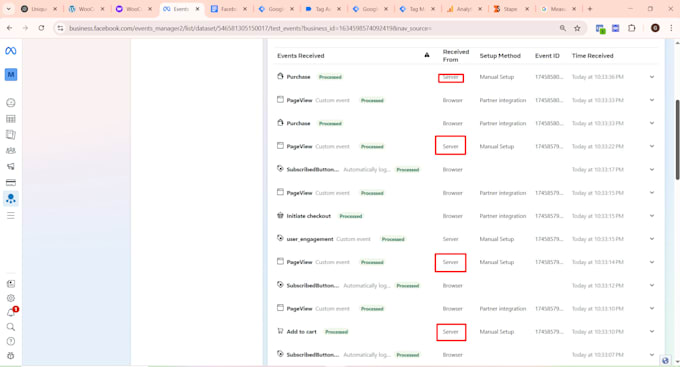Select the highlighted Events Manager sidebar icon
680x367 pixels.
pyautogui.click(x=11, y=199)
